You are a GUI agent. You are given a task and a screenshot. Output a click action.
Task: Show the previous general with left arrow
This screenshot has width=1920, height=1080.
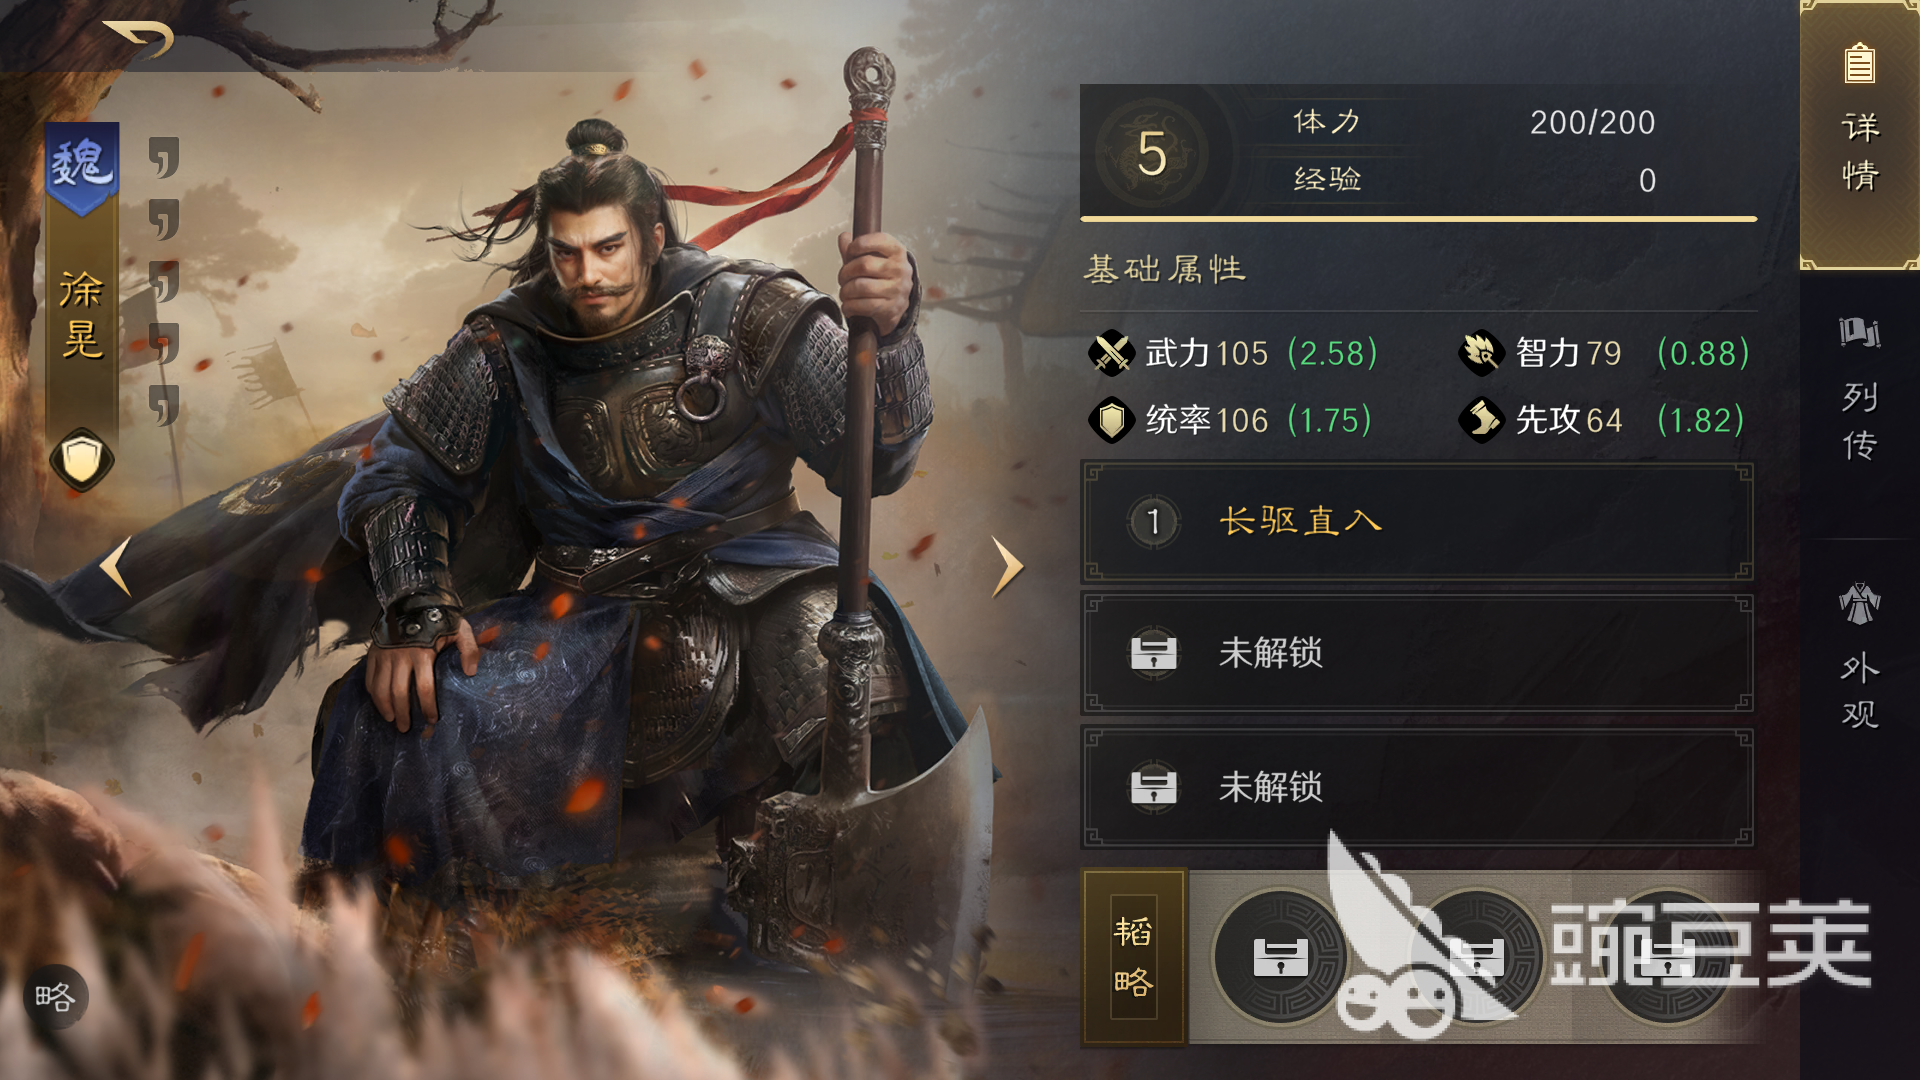[x=116, y=566]
